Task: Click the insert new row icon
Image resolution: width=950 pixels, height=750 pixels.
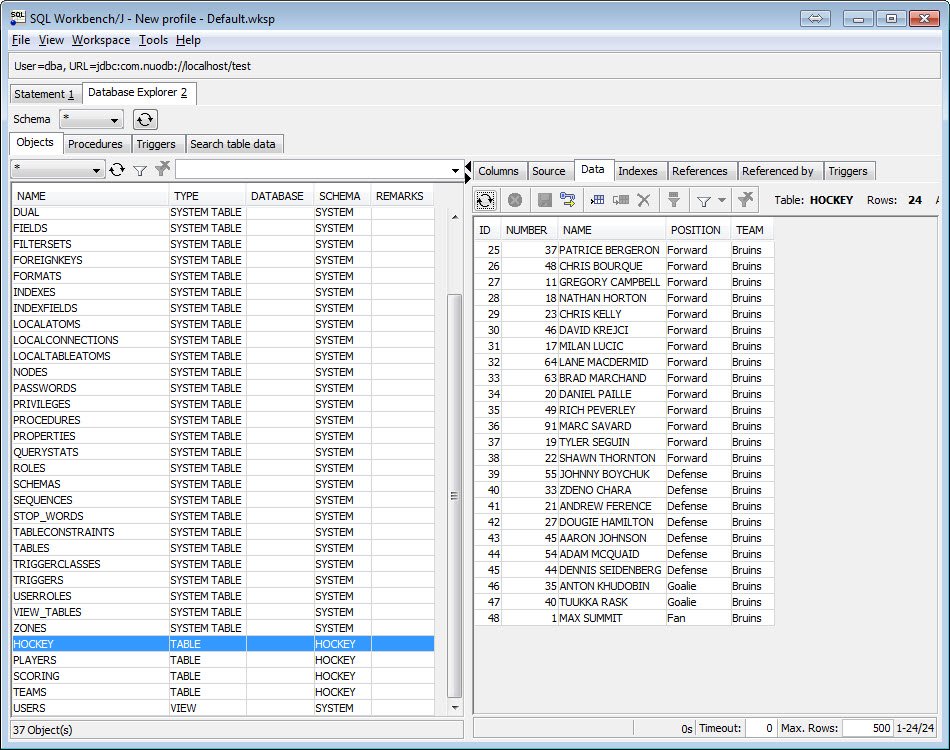Action: [x=597, y=199]
